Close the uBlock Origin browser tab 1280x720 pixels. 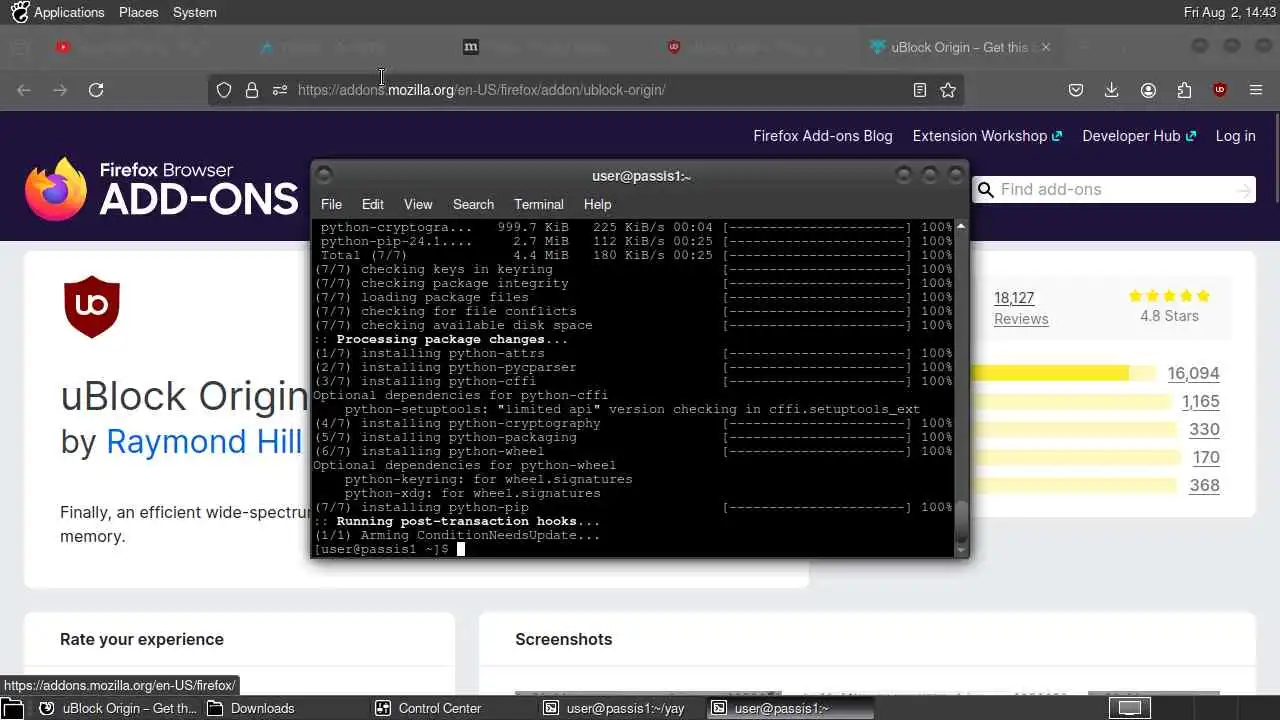pyautogui.click(x=1046, y=47)
